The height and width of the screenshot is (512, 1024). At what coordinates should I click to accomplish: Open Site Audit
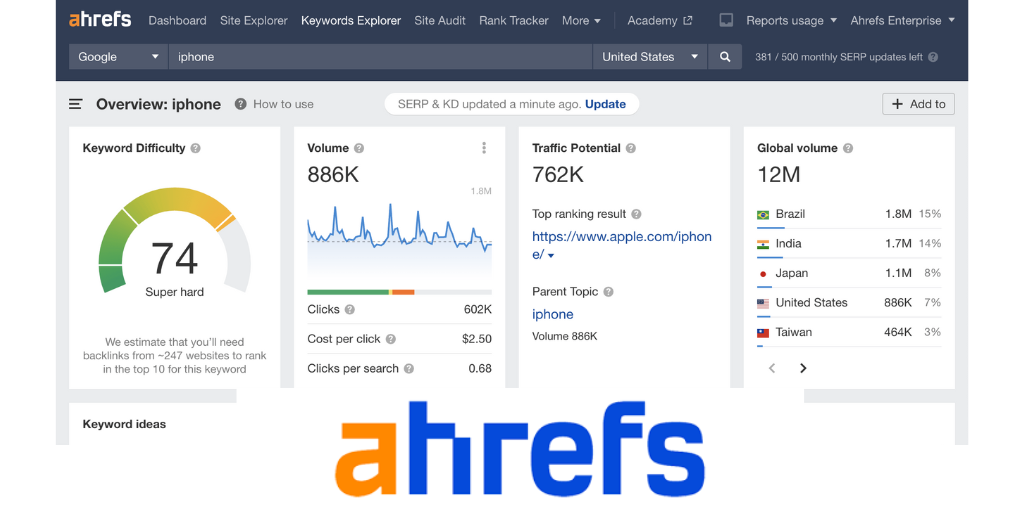440,20
